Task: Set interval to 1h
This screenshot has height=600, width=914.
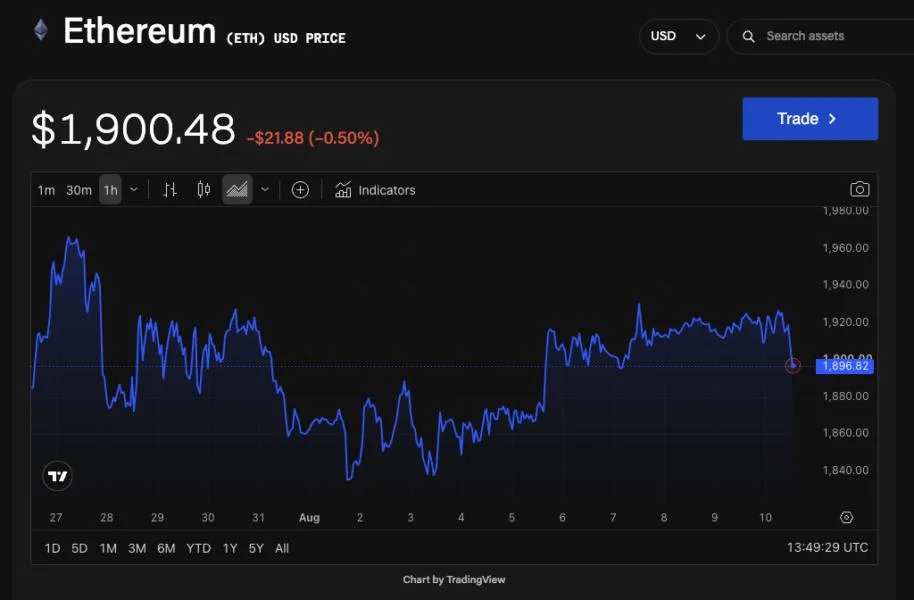Action: pyautogui.click(x=110, y=190)
